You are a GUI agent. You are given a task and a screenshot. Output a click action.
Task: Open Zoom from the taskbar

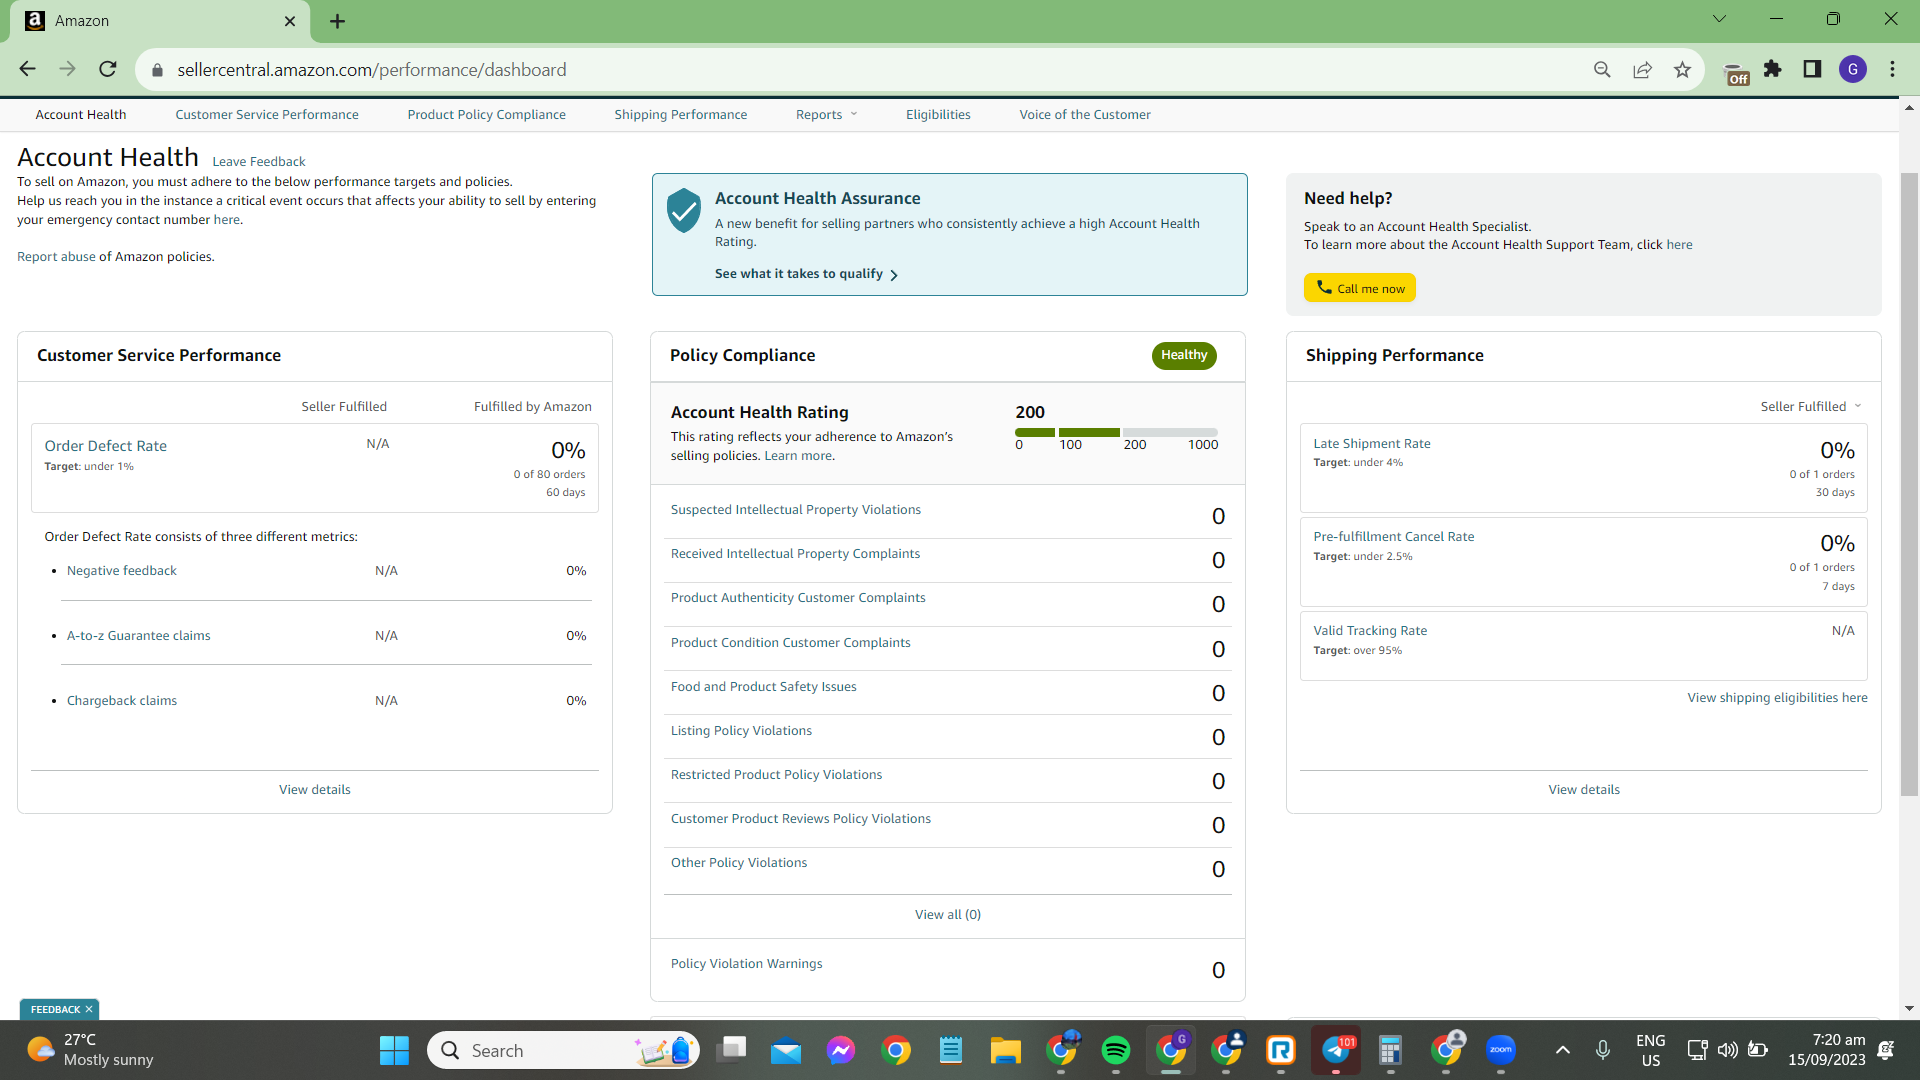coord(1501,1050)
